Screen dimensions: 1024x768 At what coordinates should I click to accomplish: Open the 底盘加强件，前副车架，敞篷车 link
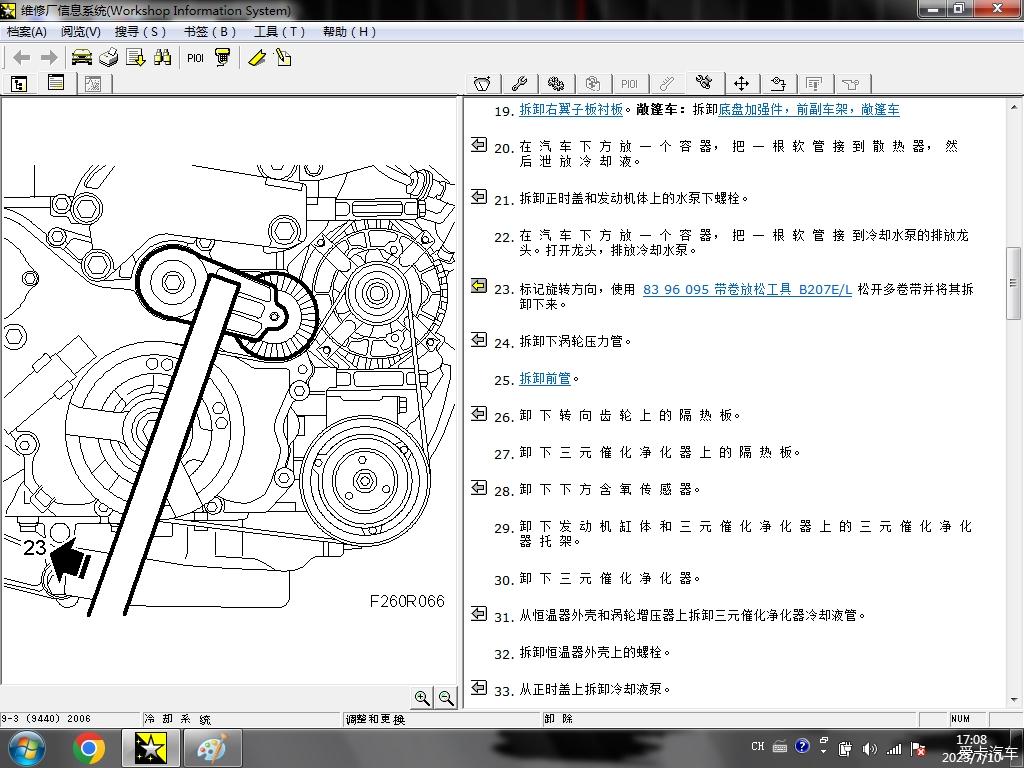click(x=808, y=110)
